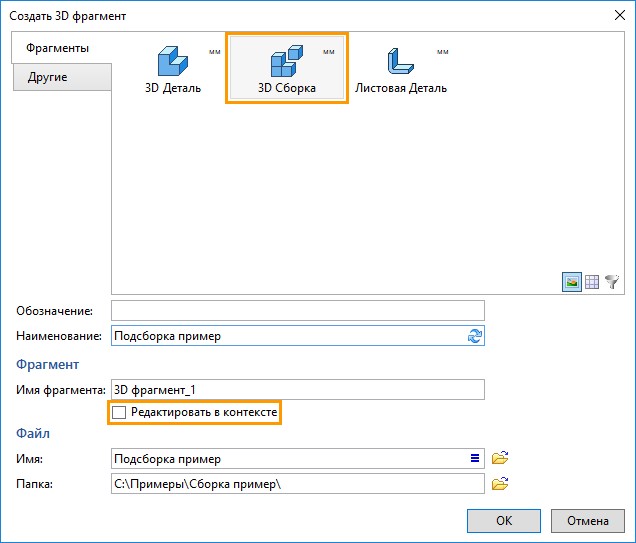The height and width of the screenshot is (543, 636).
Task: Click into the Наименование text field
Action: 298,336
